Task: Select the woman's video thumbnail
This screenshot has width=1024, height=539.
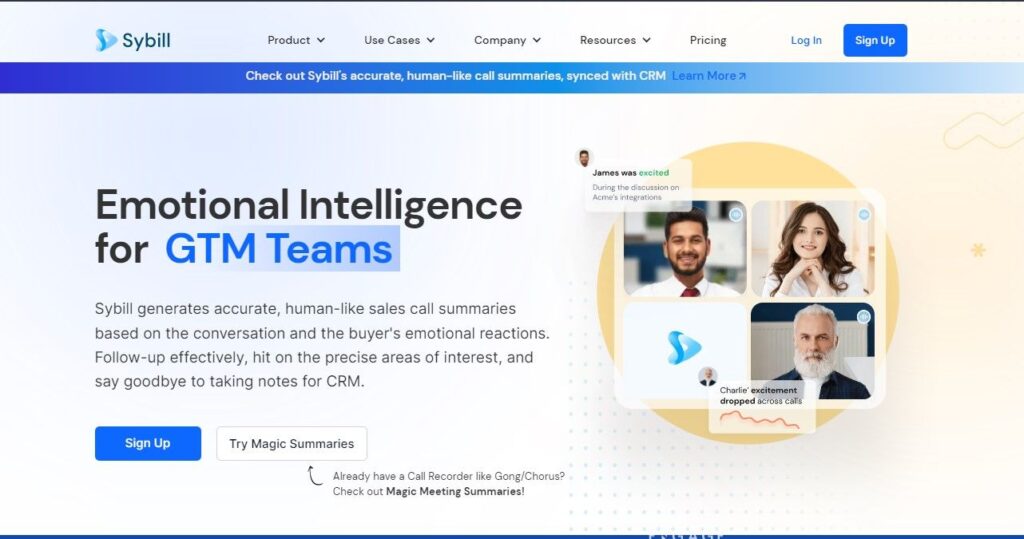Action: [x=812, y=249]
